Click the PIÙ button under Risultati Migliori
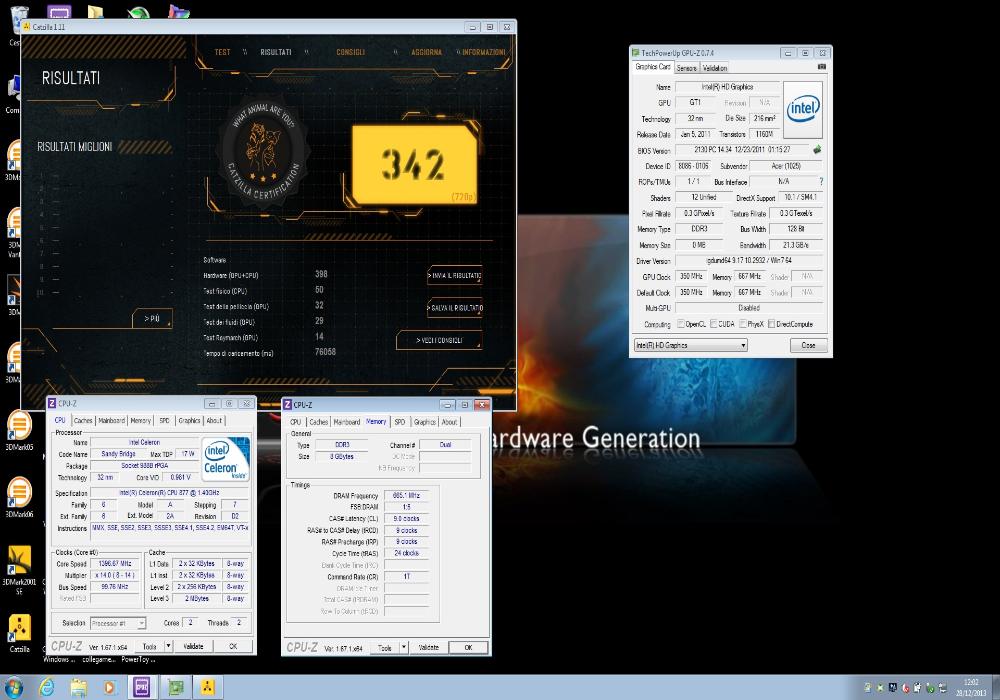This screenshot has width=1000, height=700. point(152,318)
